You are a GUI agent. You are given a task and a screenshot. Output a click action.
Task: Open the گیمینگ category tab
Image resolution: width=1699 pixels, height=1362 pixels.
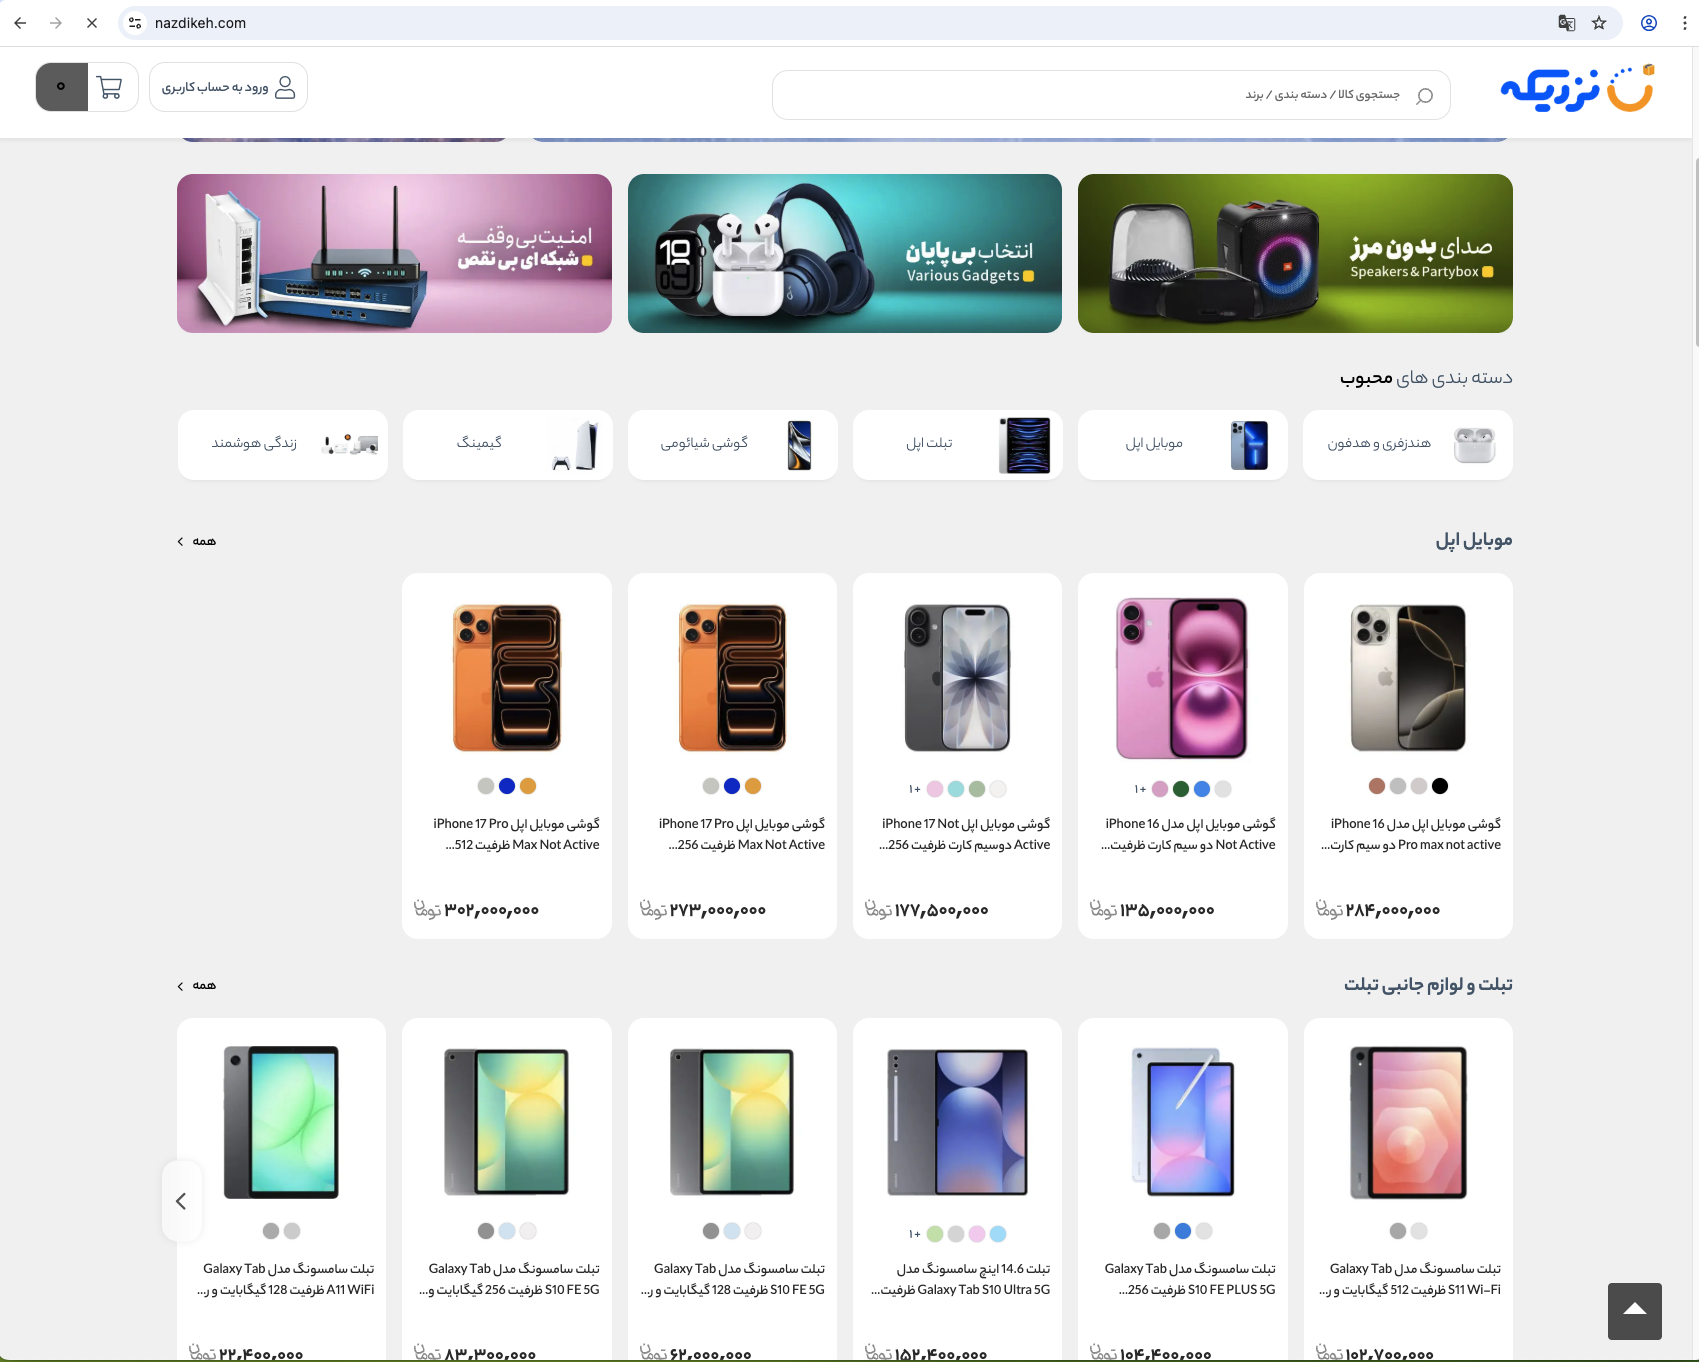(508, 445)
